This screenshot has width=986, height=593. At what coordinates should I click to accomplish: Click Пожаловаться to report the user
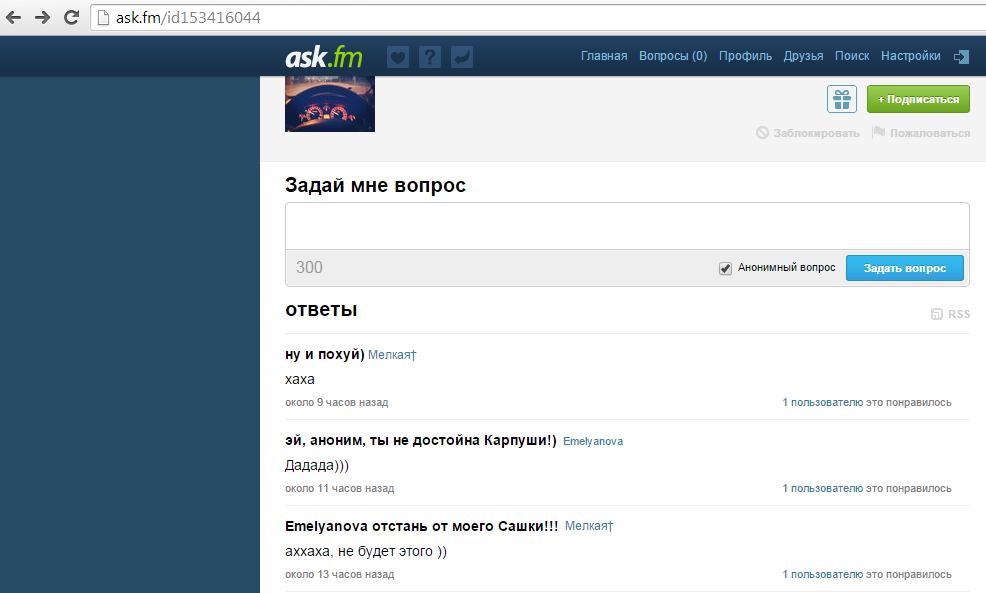[921, 133]
